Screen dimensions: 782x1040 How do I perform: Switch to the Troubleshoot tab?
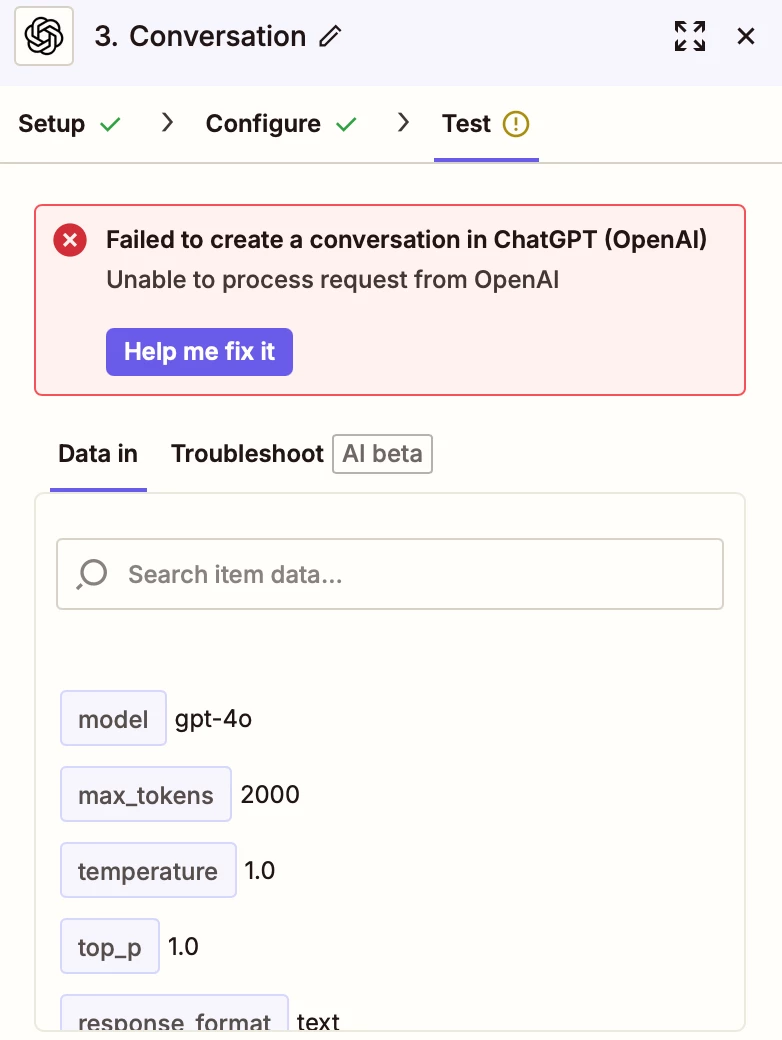point(247,454)
